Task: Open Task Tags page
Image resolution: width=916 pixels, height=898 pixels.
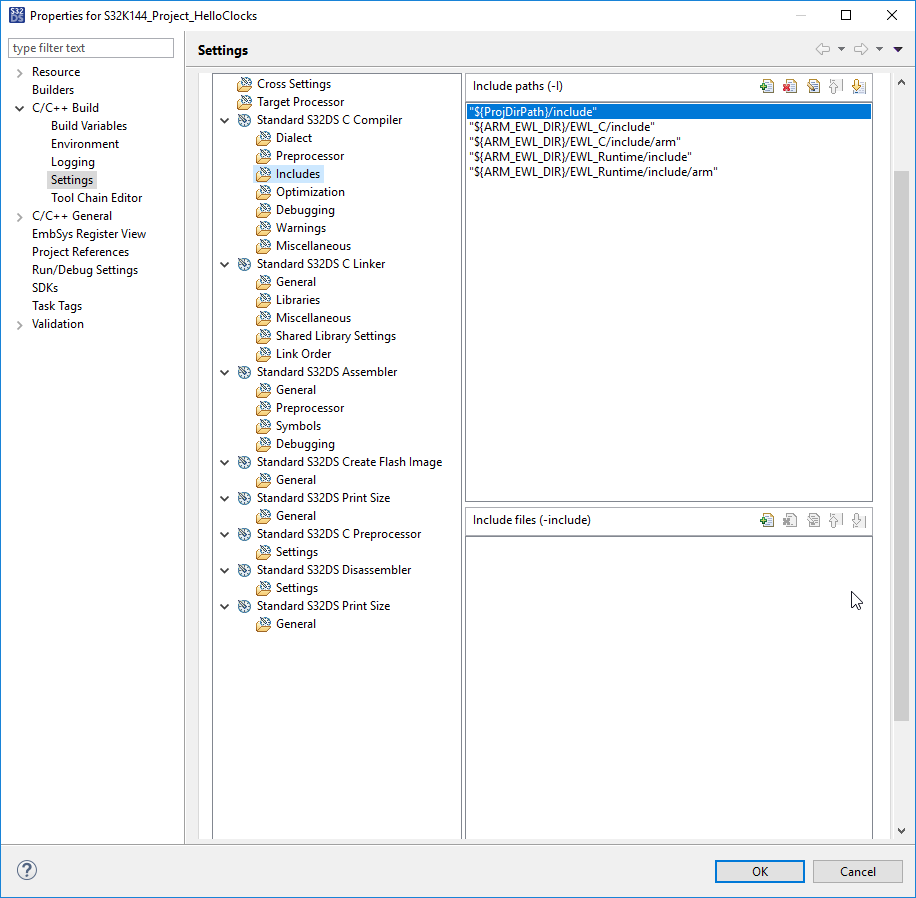Action: (x=57, y=306)
